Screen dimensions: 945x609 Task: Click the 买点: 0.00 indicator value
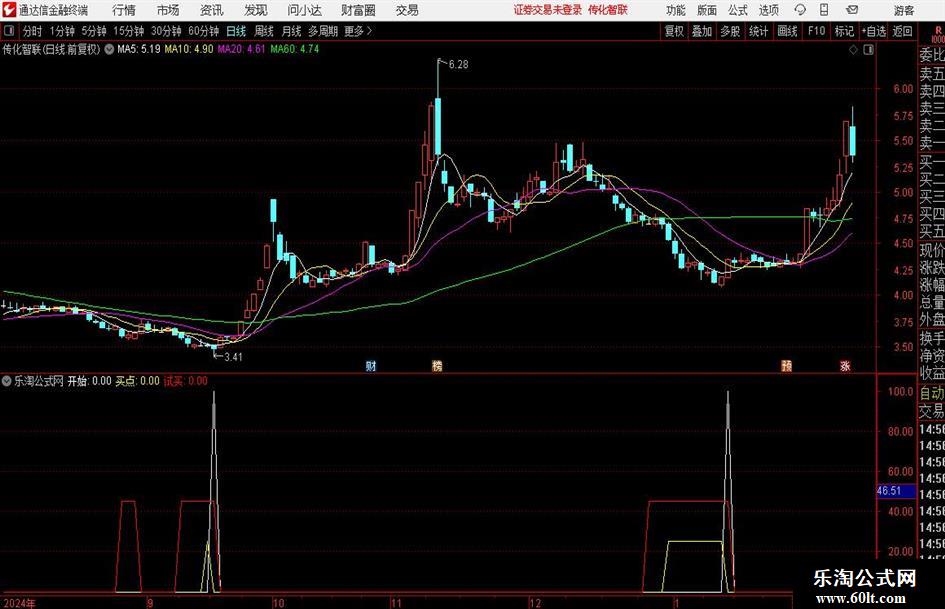137,381
